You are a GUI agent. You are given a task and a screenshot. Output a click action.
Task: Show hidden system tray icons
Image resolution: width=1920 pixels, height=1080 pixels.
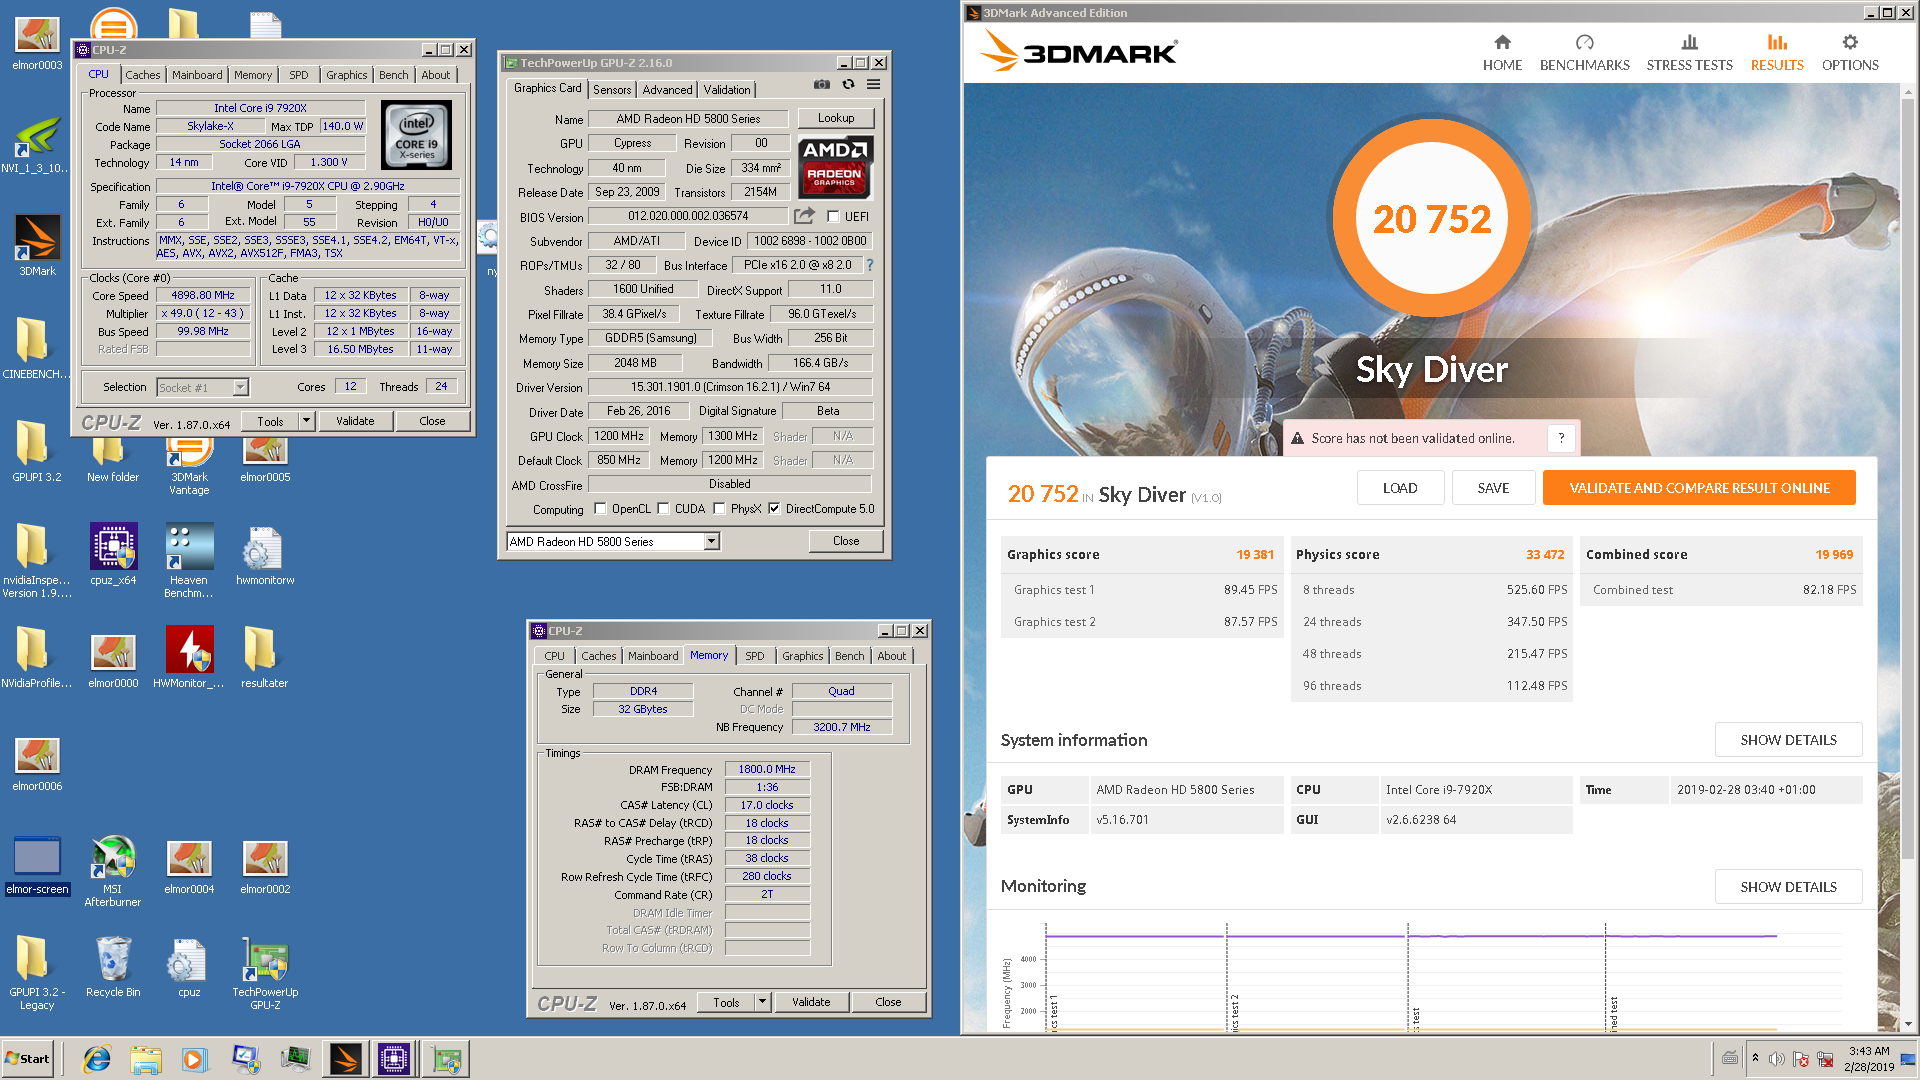click(x=1755, y=1058)
